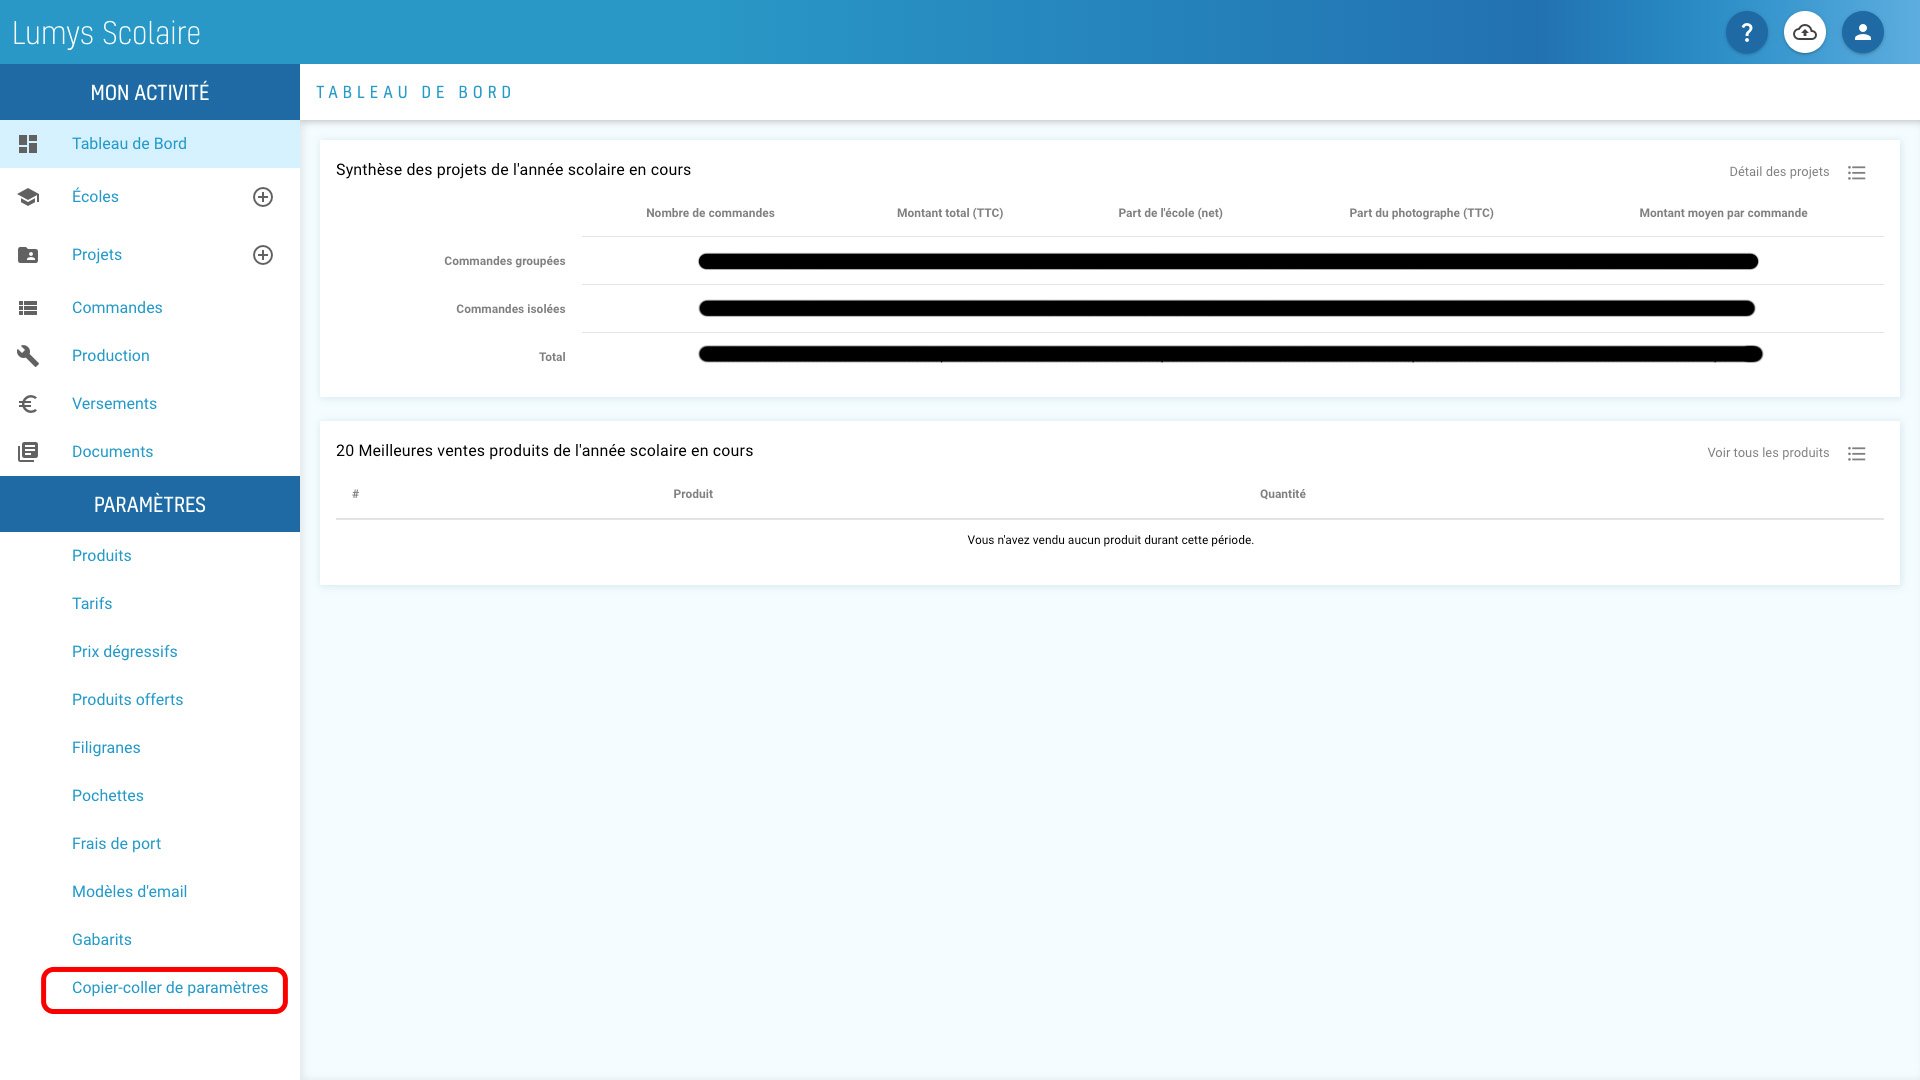
Task: Click the Tableau de Bord grid icon
Action: pyautogui.click(x=28, y=144)
